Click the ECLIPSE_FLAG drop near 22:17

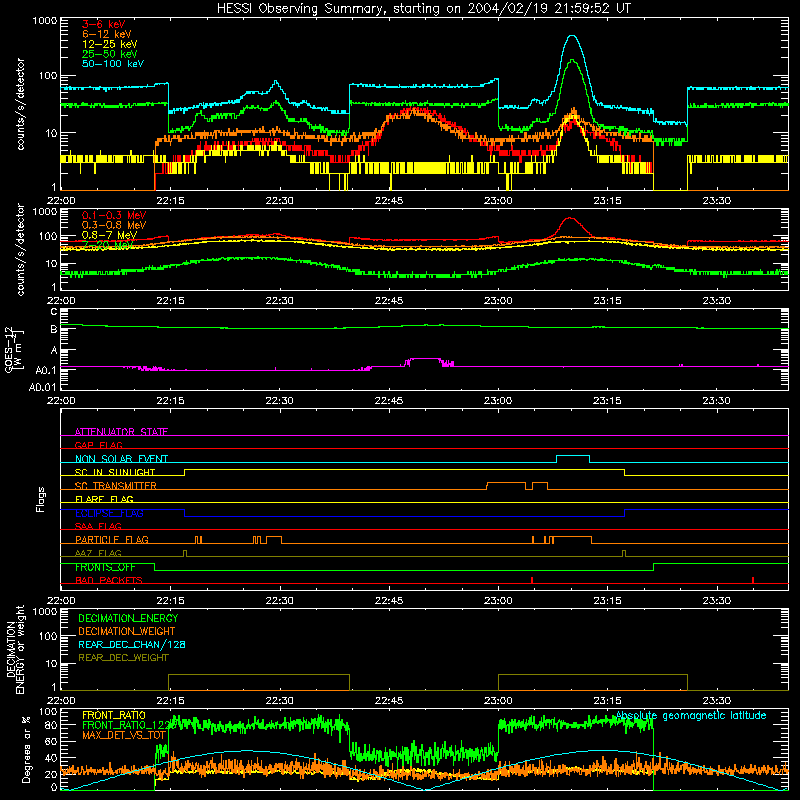(x=185, y=513)
